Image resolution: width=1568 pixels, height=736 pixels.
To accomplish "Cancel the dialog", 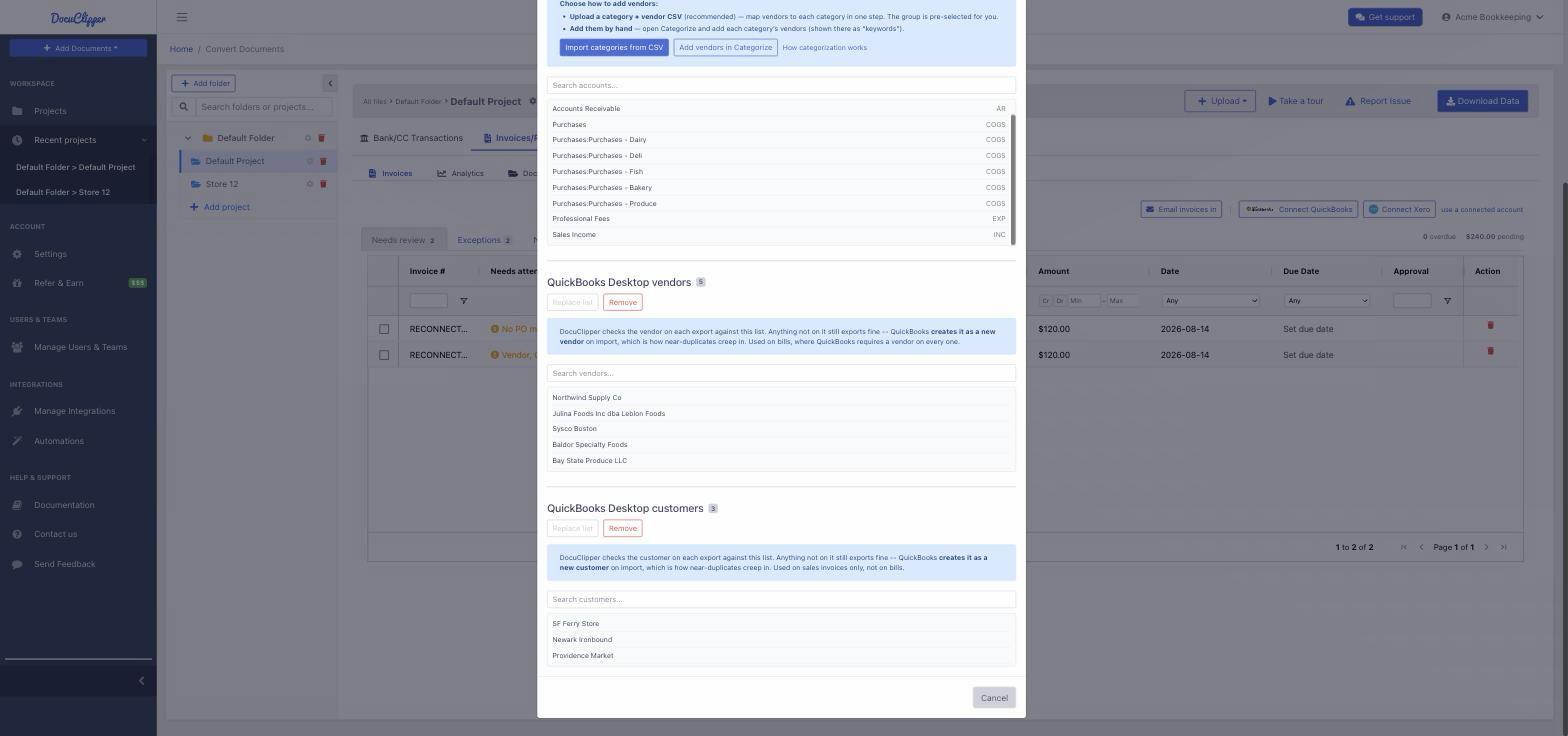I will click(x=994, y=698).
